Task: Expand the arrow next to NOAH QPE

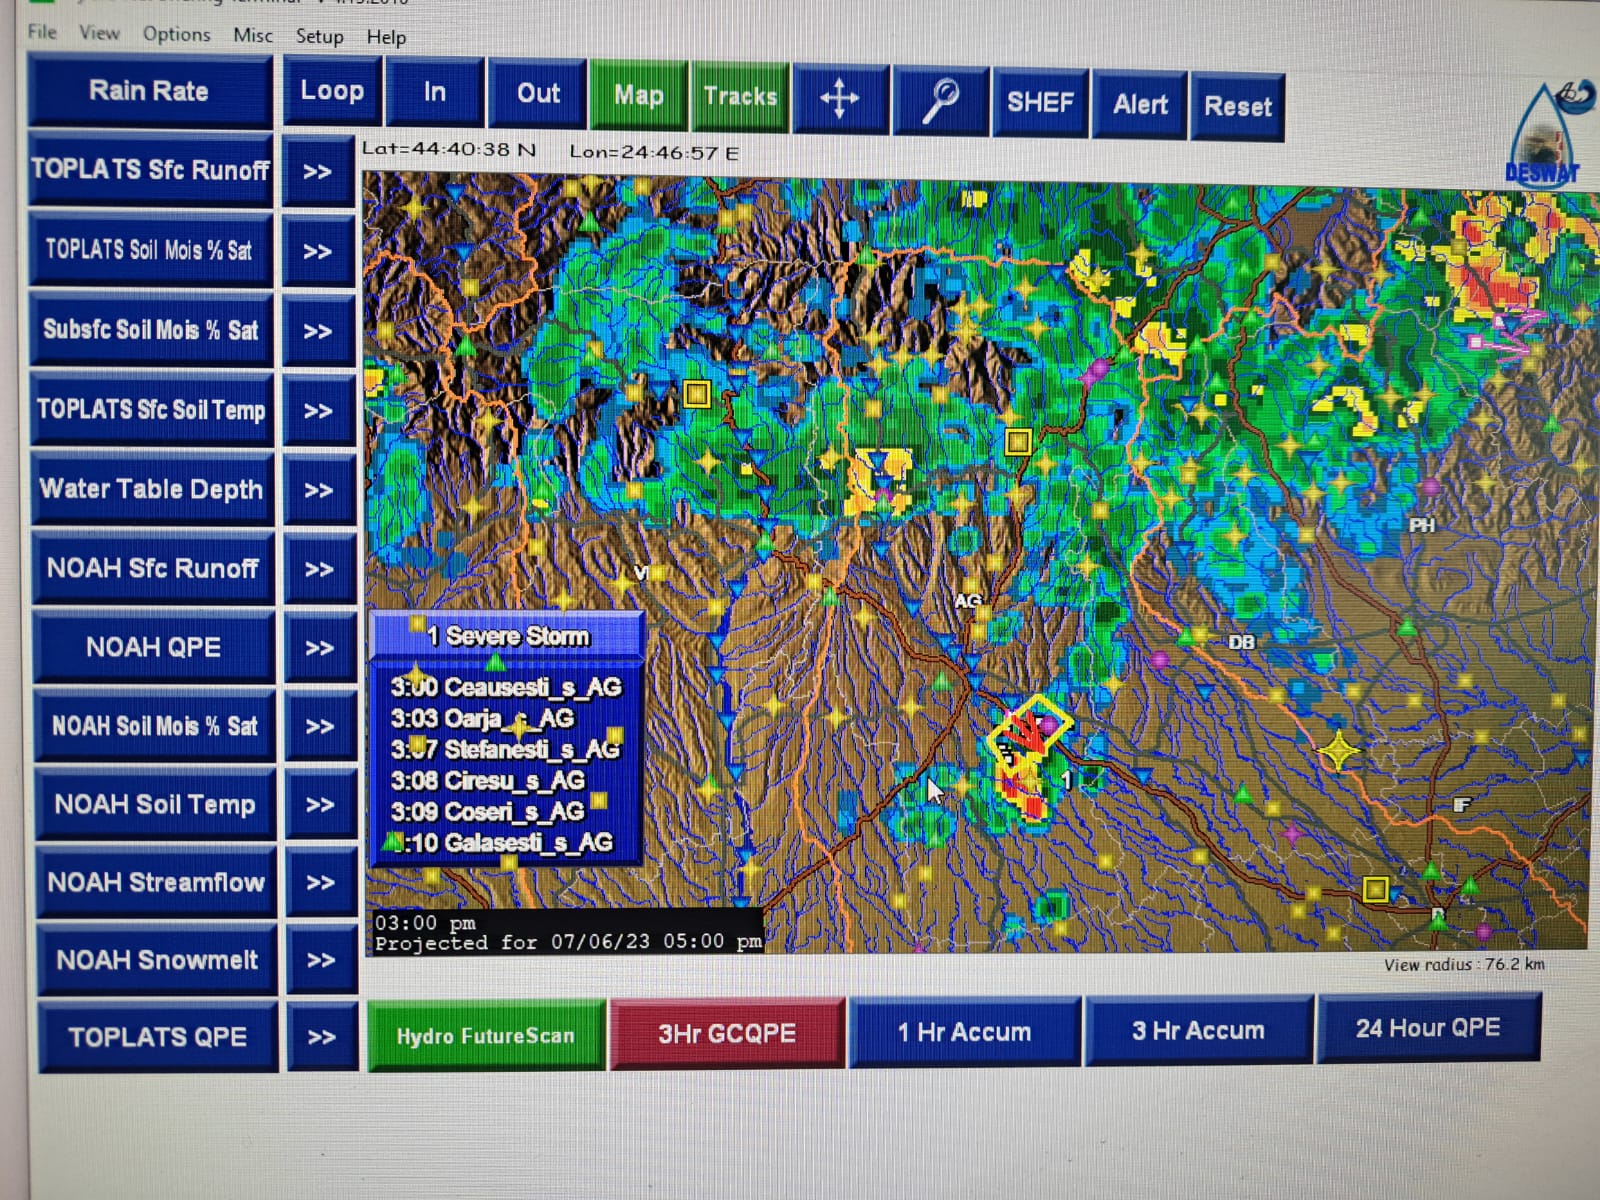Action: (319, 648)
